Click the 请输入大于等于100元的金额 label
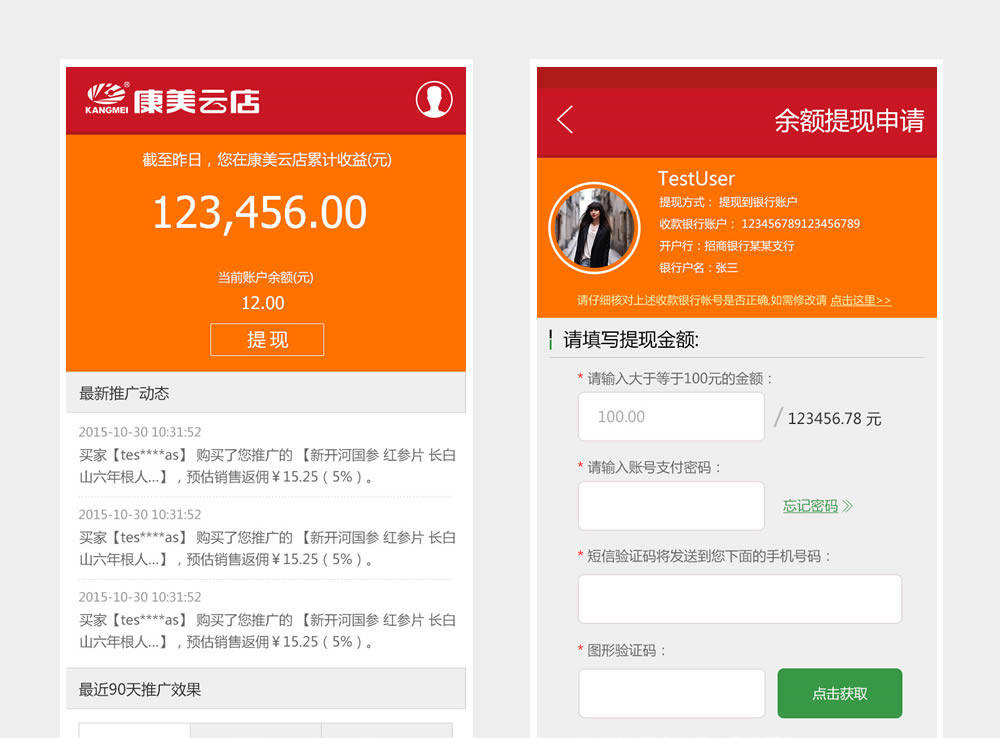 tap(679, 379)
